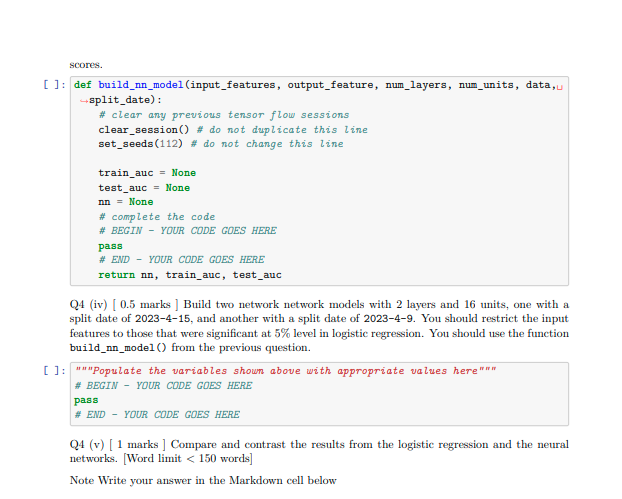Click the first cell's '[ ]:' prompt
This screenshot has height=499, width=622.
pyautogui.click(x=54, y=84)
